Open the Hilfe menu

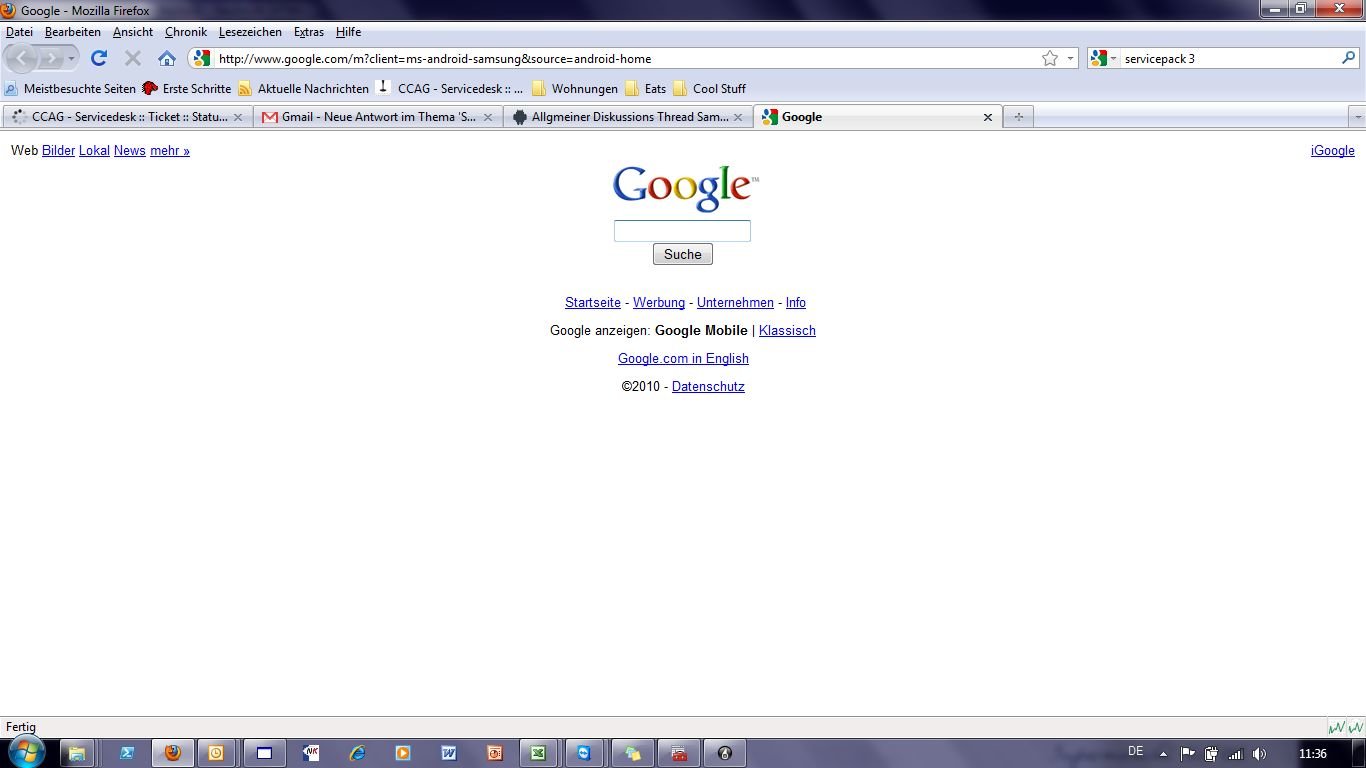(x=348, y=32)
